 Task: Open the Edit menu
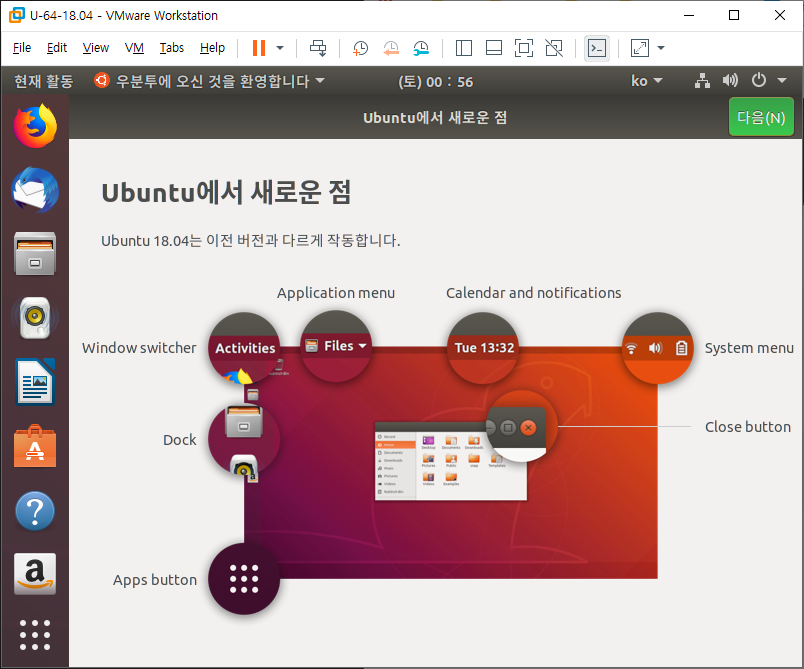point(57,48)
